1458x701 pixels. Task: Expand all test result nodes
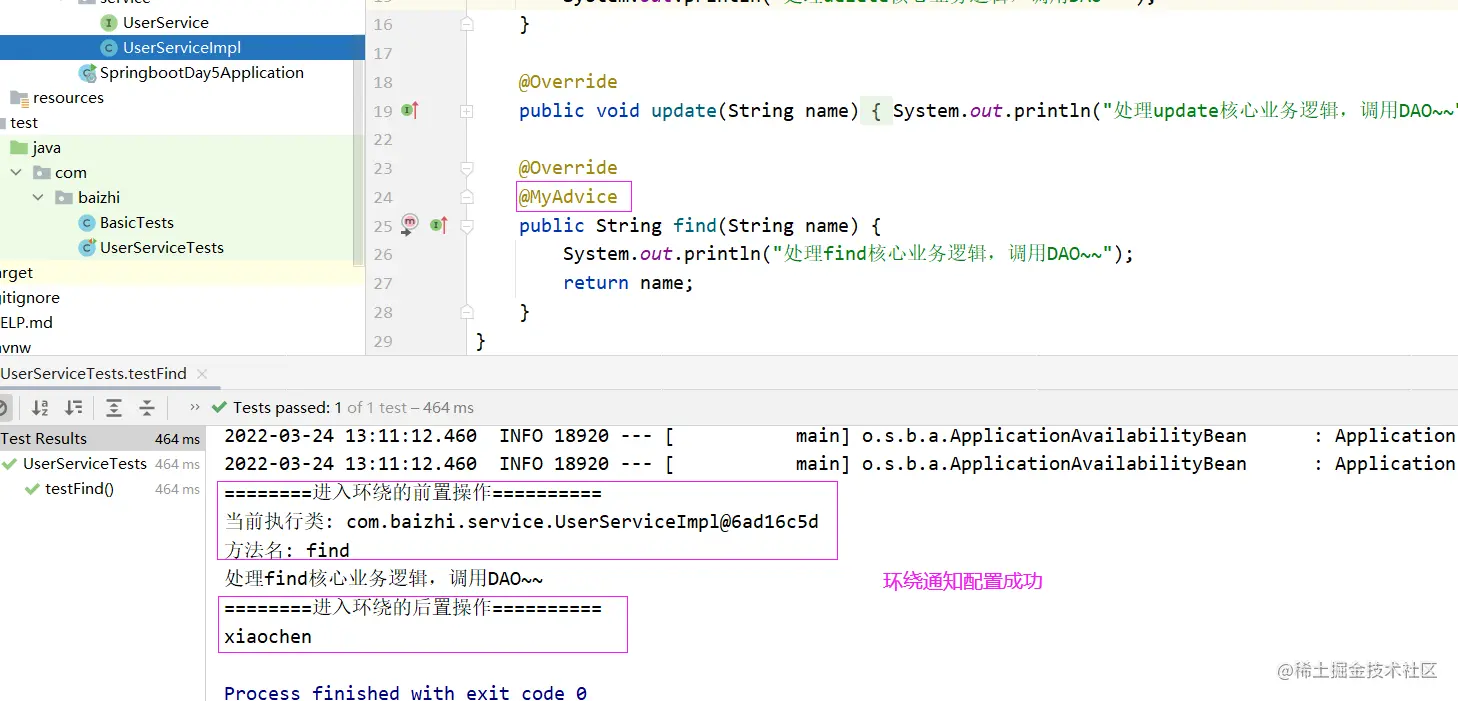pyautogui.click(x=114, y=407)
